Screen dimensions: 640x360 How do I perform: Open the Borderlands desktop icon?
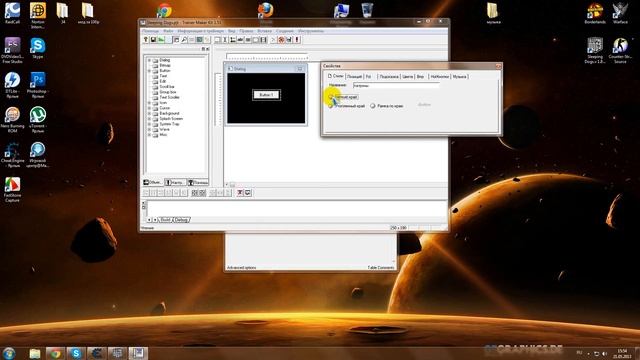pyautogui.click(x=595, y=13)
